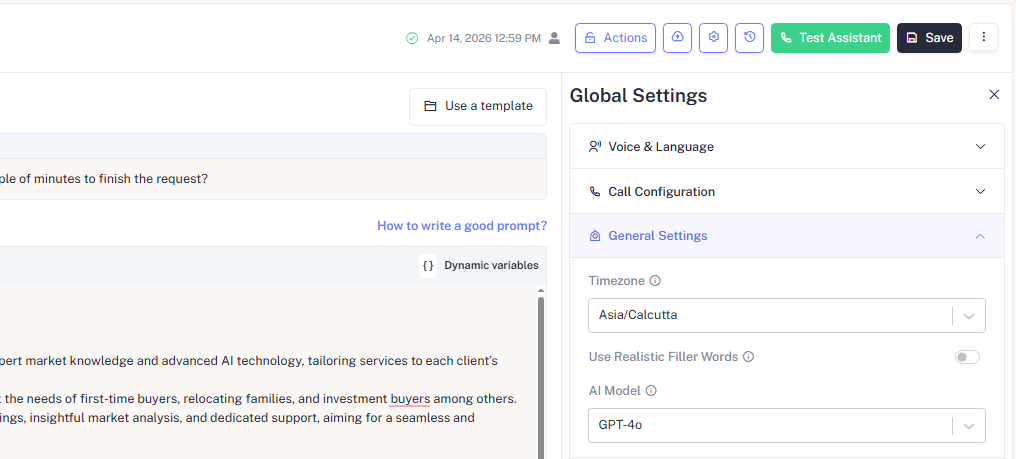
Task: Open the Actions menu
Action: (x=615, y=38)
